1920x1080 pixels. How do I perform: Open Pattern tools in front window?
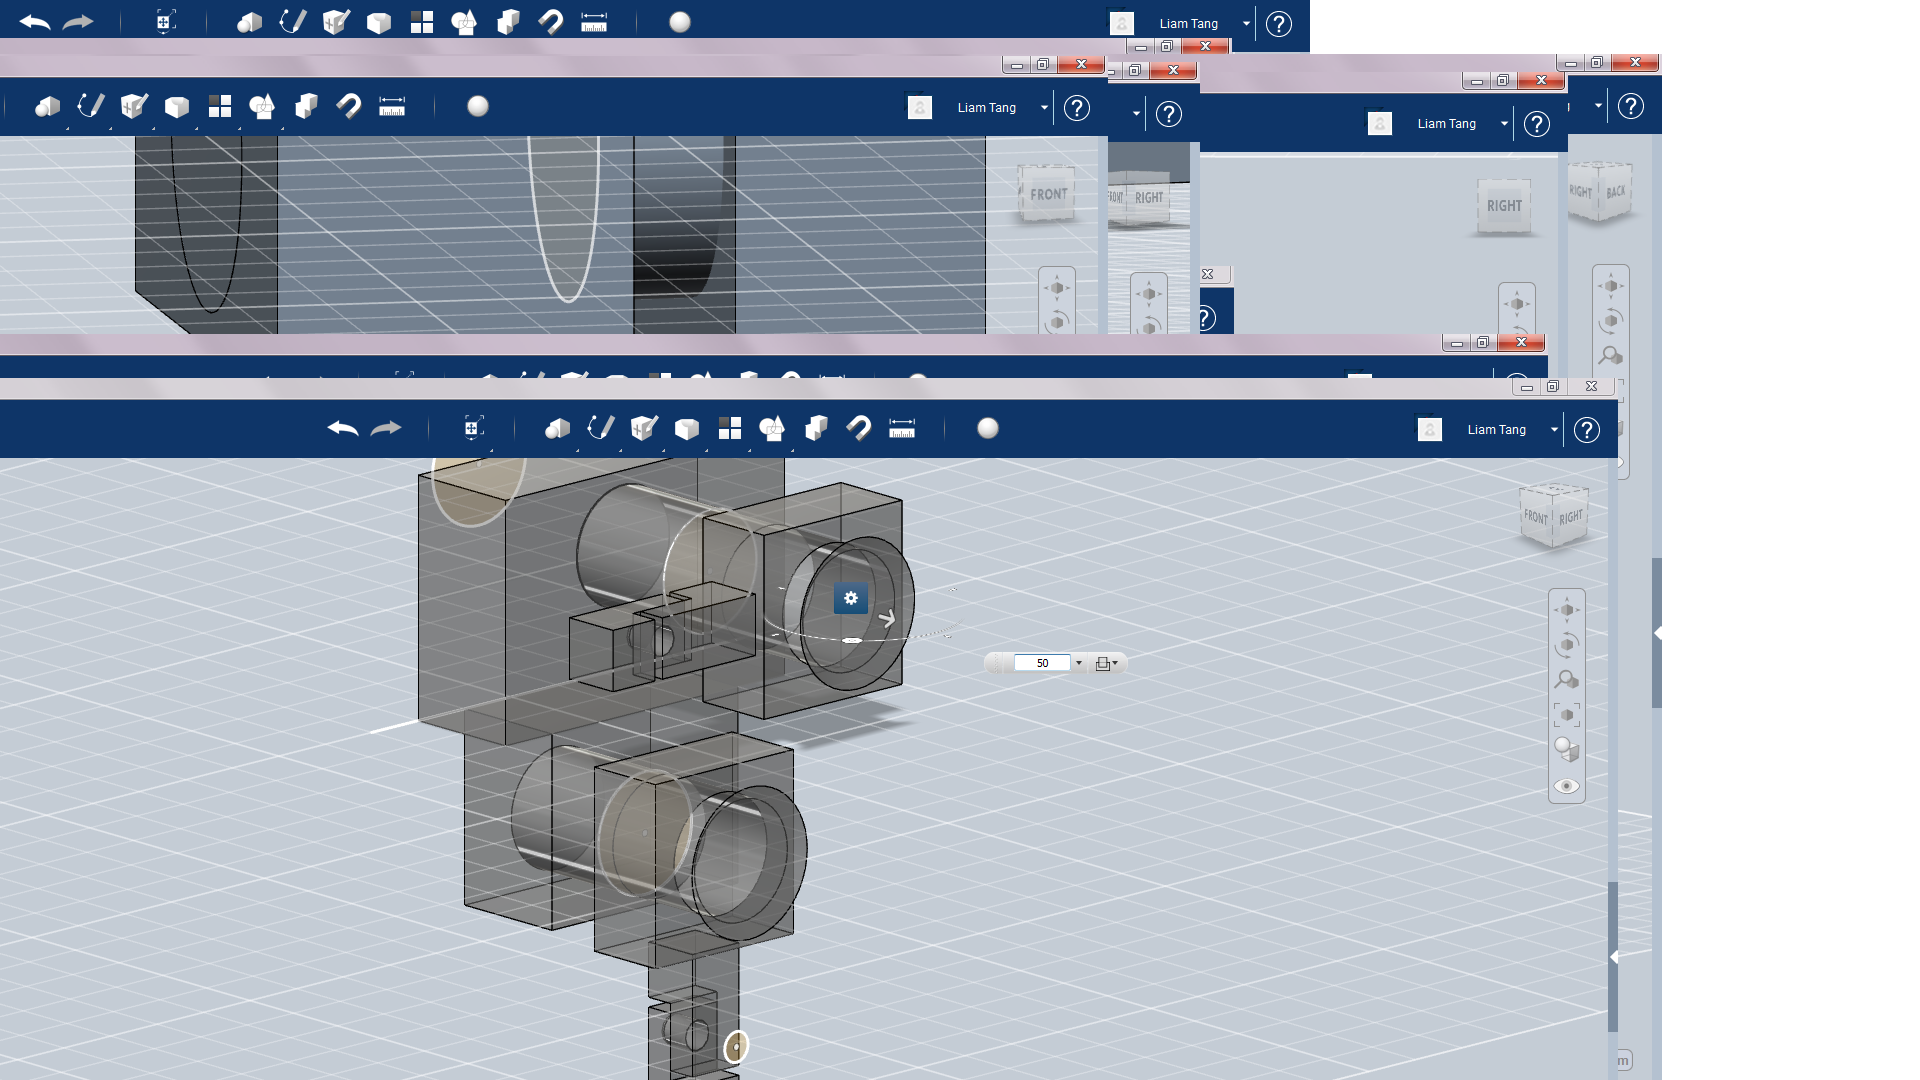click(x=730, y=429)
